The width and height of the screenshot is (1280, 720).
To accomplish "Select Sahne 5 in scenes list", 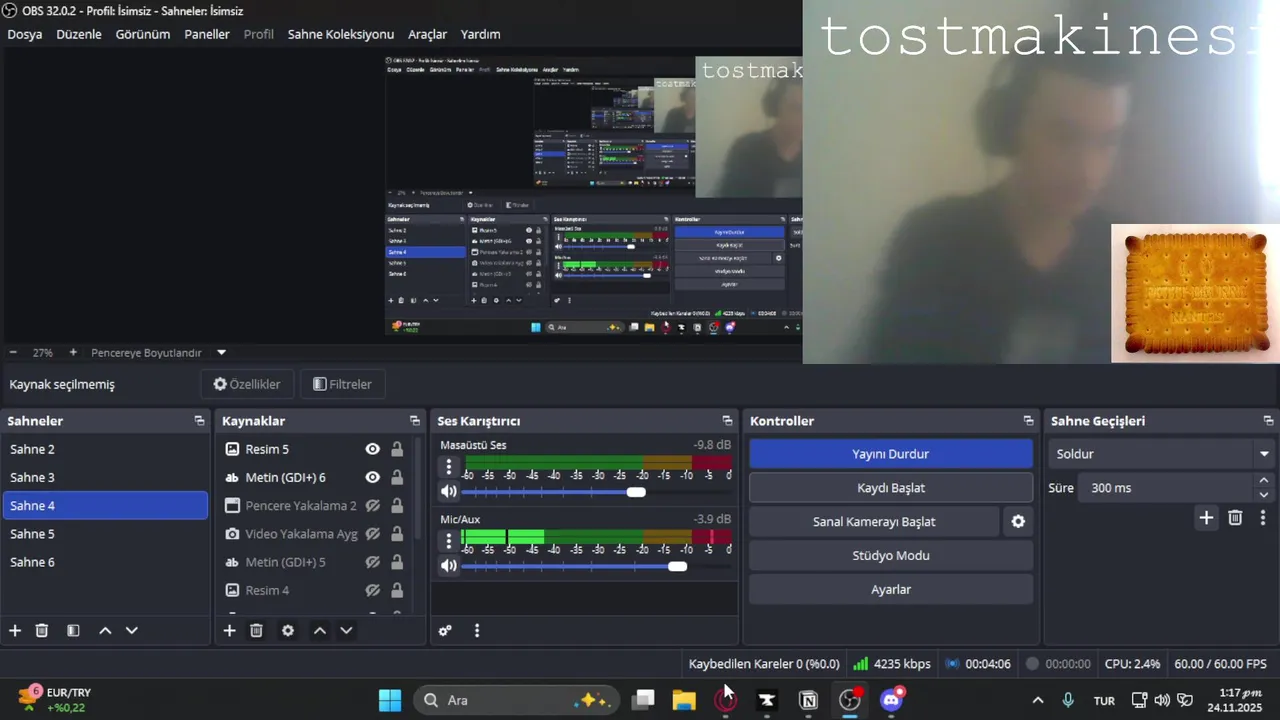I will coord(105,534).
